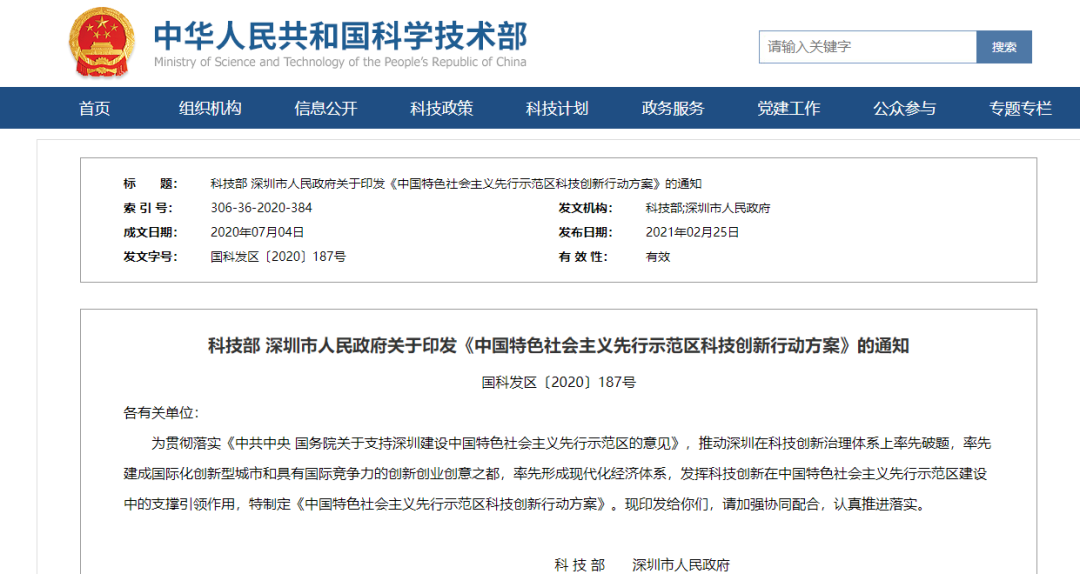Open 政务服务 from the navigation bar
This screenshot has width=1080, height=574.
pyautogui.click(x=673, y=109)
